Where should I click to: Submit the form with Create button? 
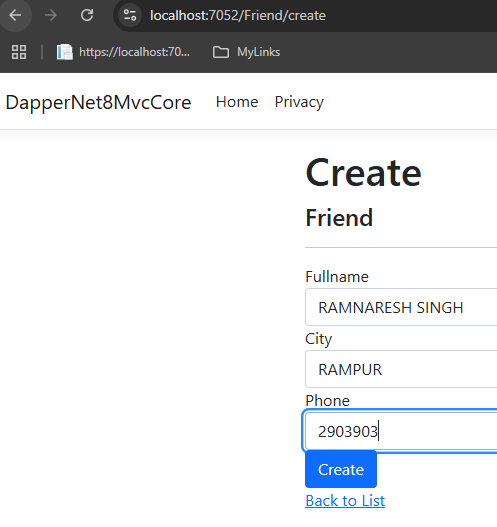click(341, 469)
